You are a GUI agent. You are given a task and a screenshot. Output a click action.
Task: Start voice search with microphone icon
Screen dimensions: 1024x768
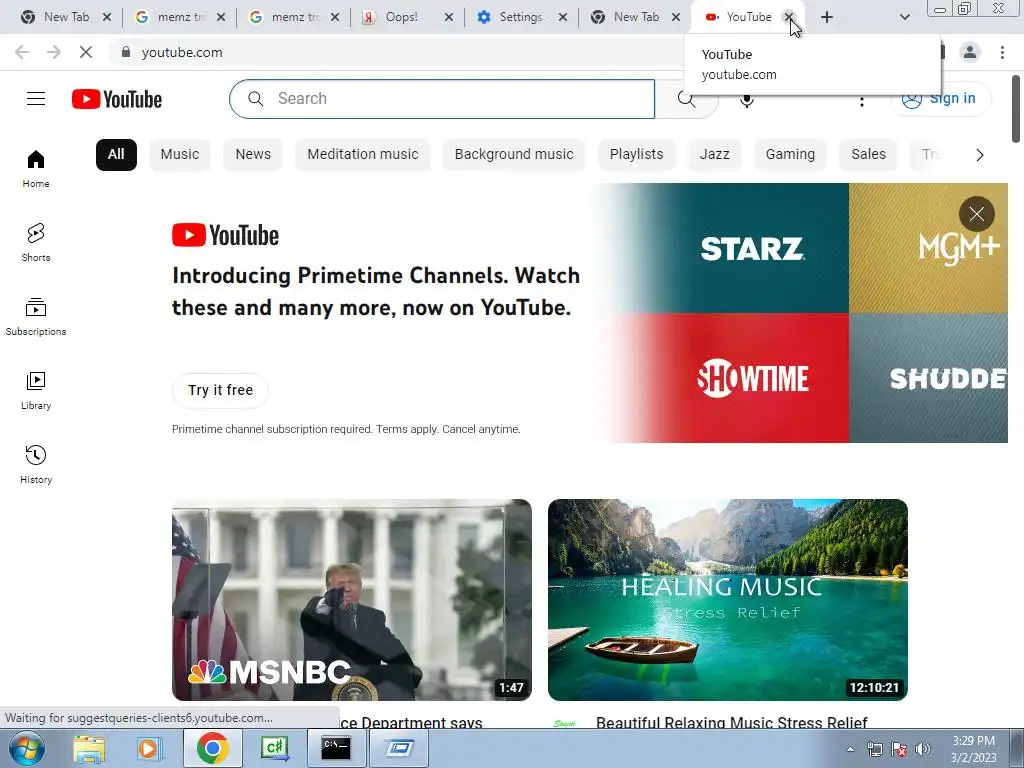click(746, 99)
